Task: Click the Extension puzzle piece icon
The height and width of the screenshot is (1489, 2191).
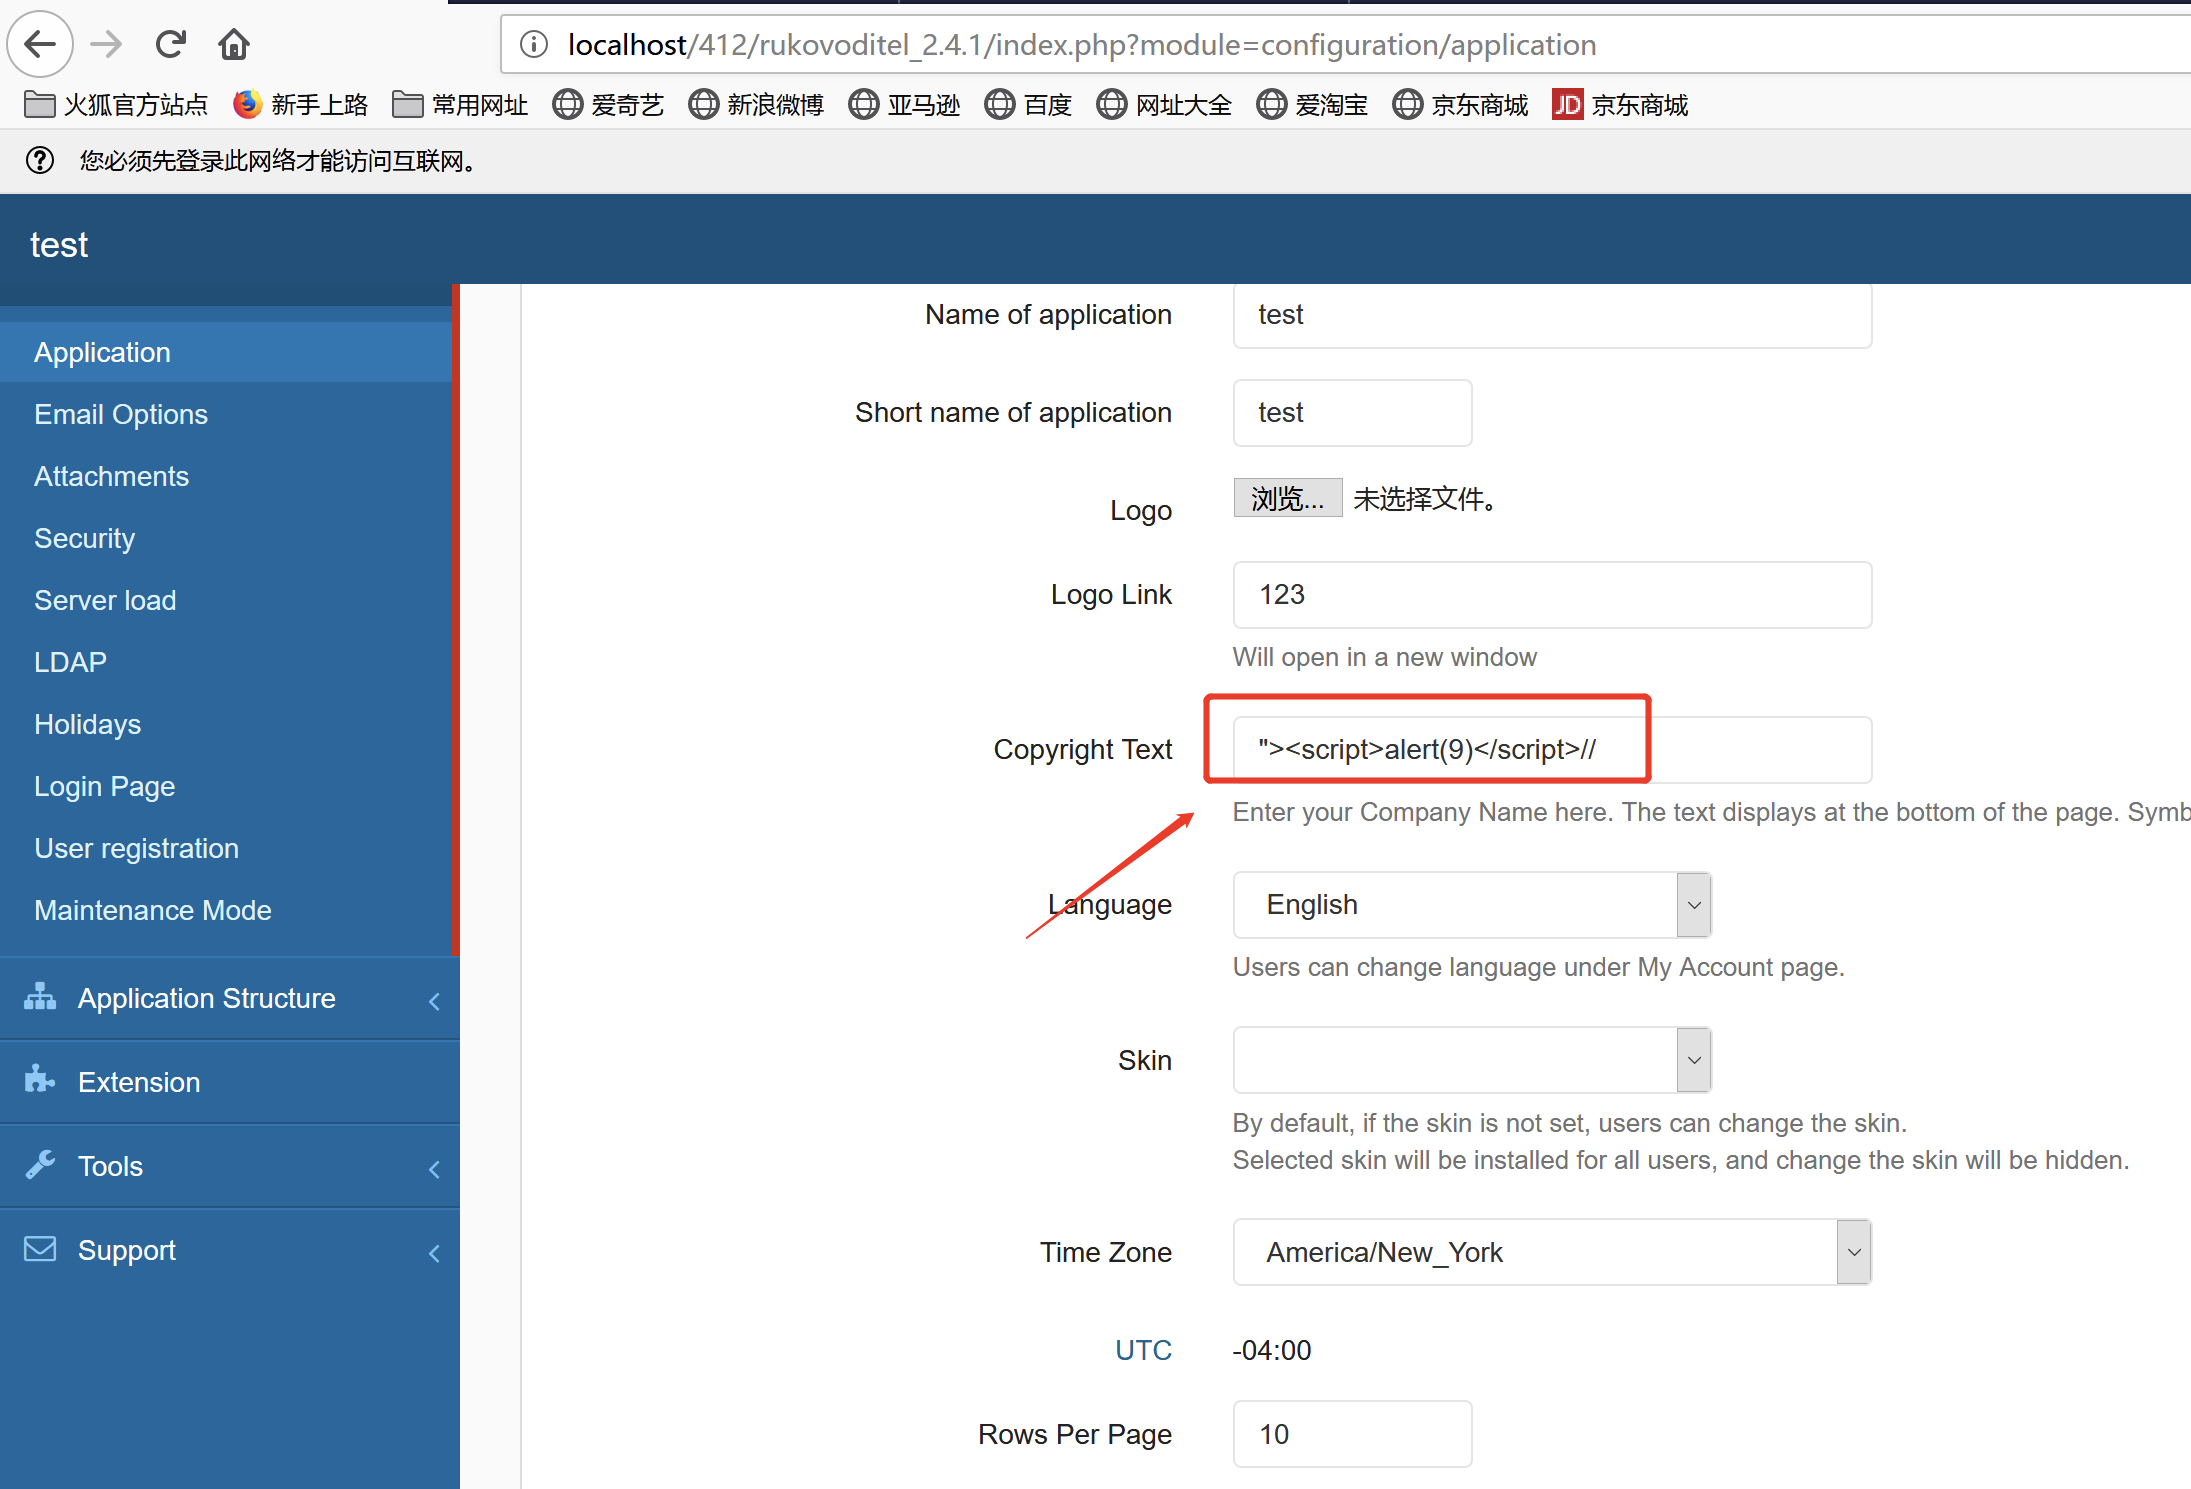Action: tap(40, 1080)
